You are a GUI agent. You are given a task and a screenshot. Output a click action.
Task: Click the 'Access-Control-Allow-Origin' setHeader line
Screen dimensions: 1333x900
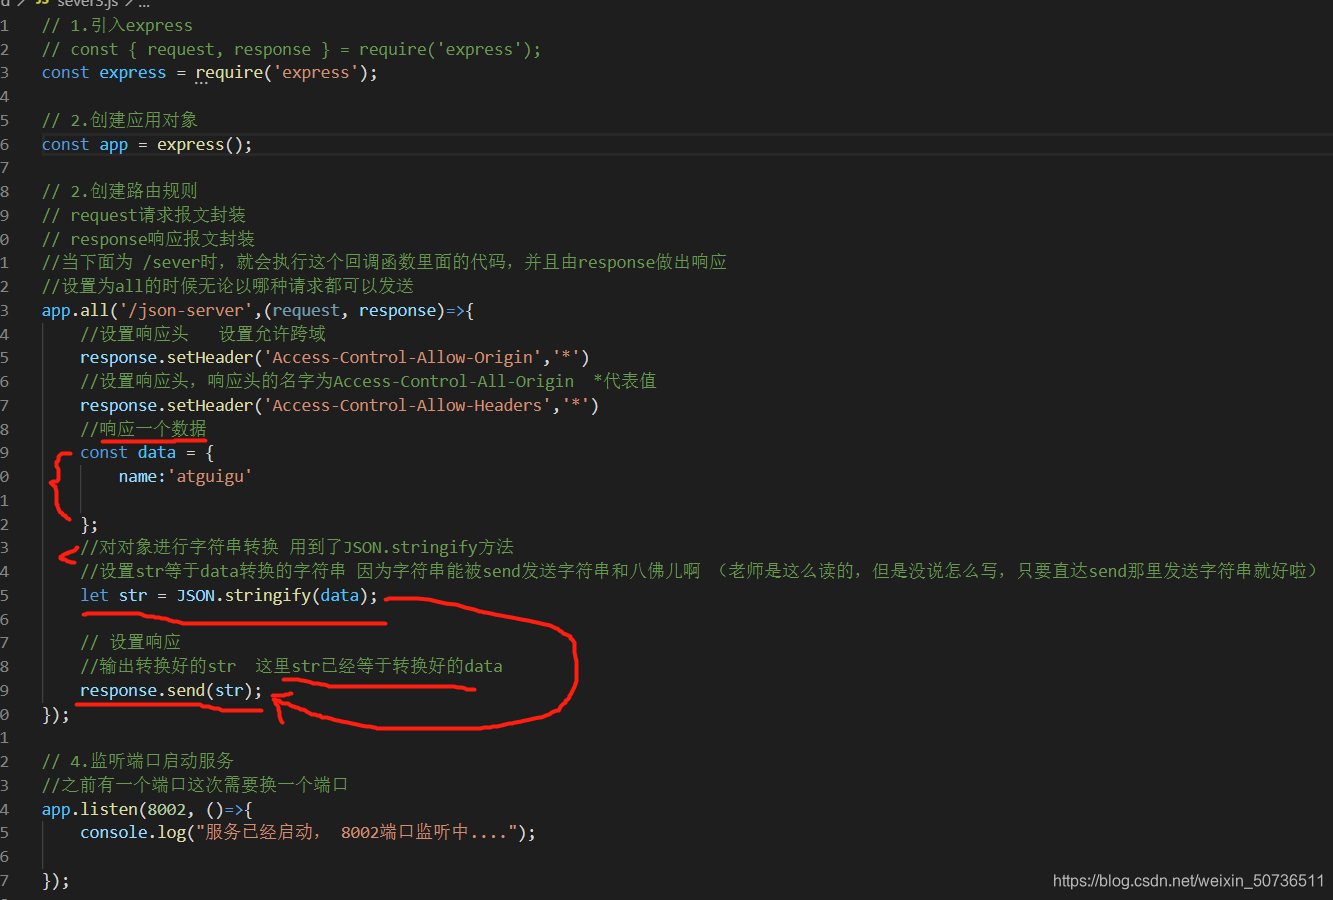click(x=335, y=357)
